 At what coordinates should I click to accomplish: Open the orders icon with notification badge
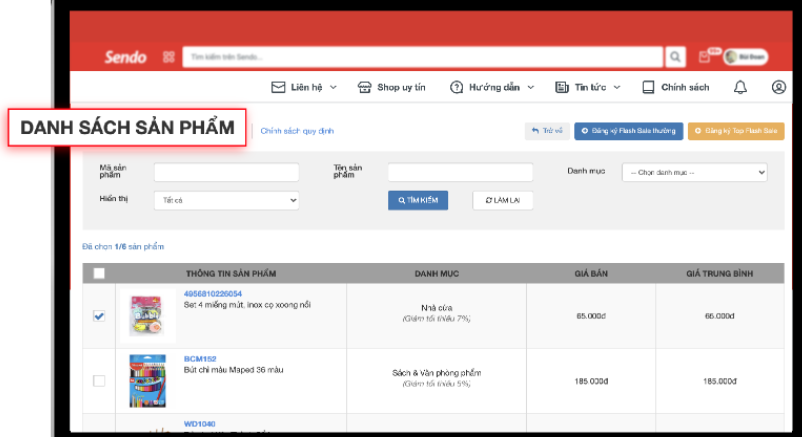pos(705,57)
